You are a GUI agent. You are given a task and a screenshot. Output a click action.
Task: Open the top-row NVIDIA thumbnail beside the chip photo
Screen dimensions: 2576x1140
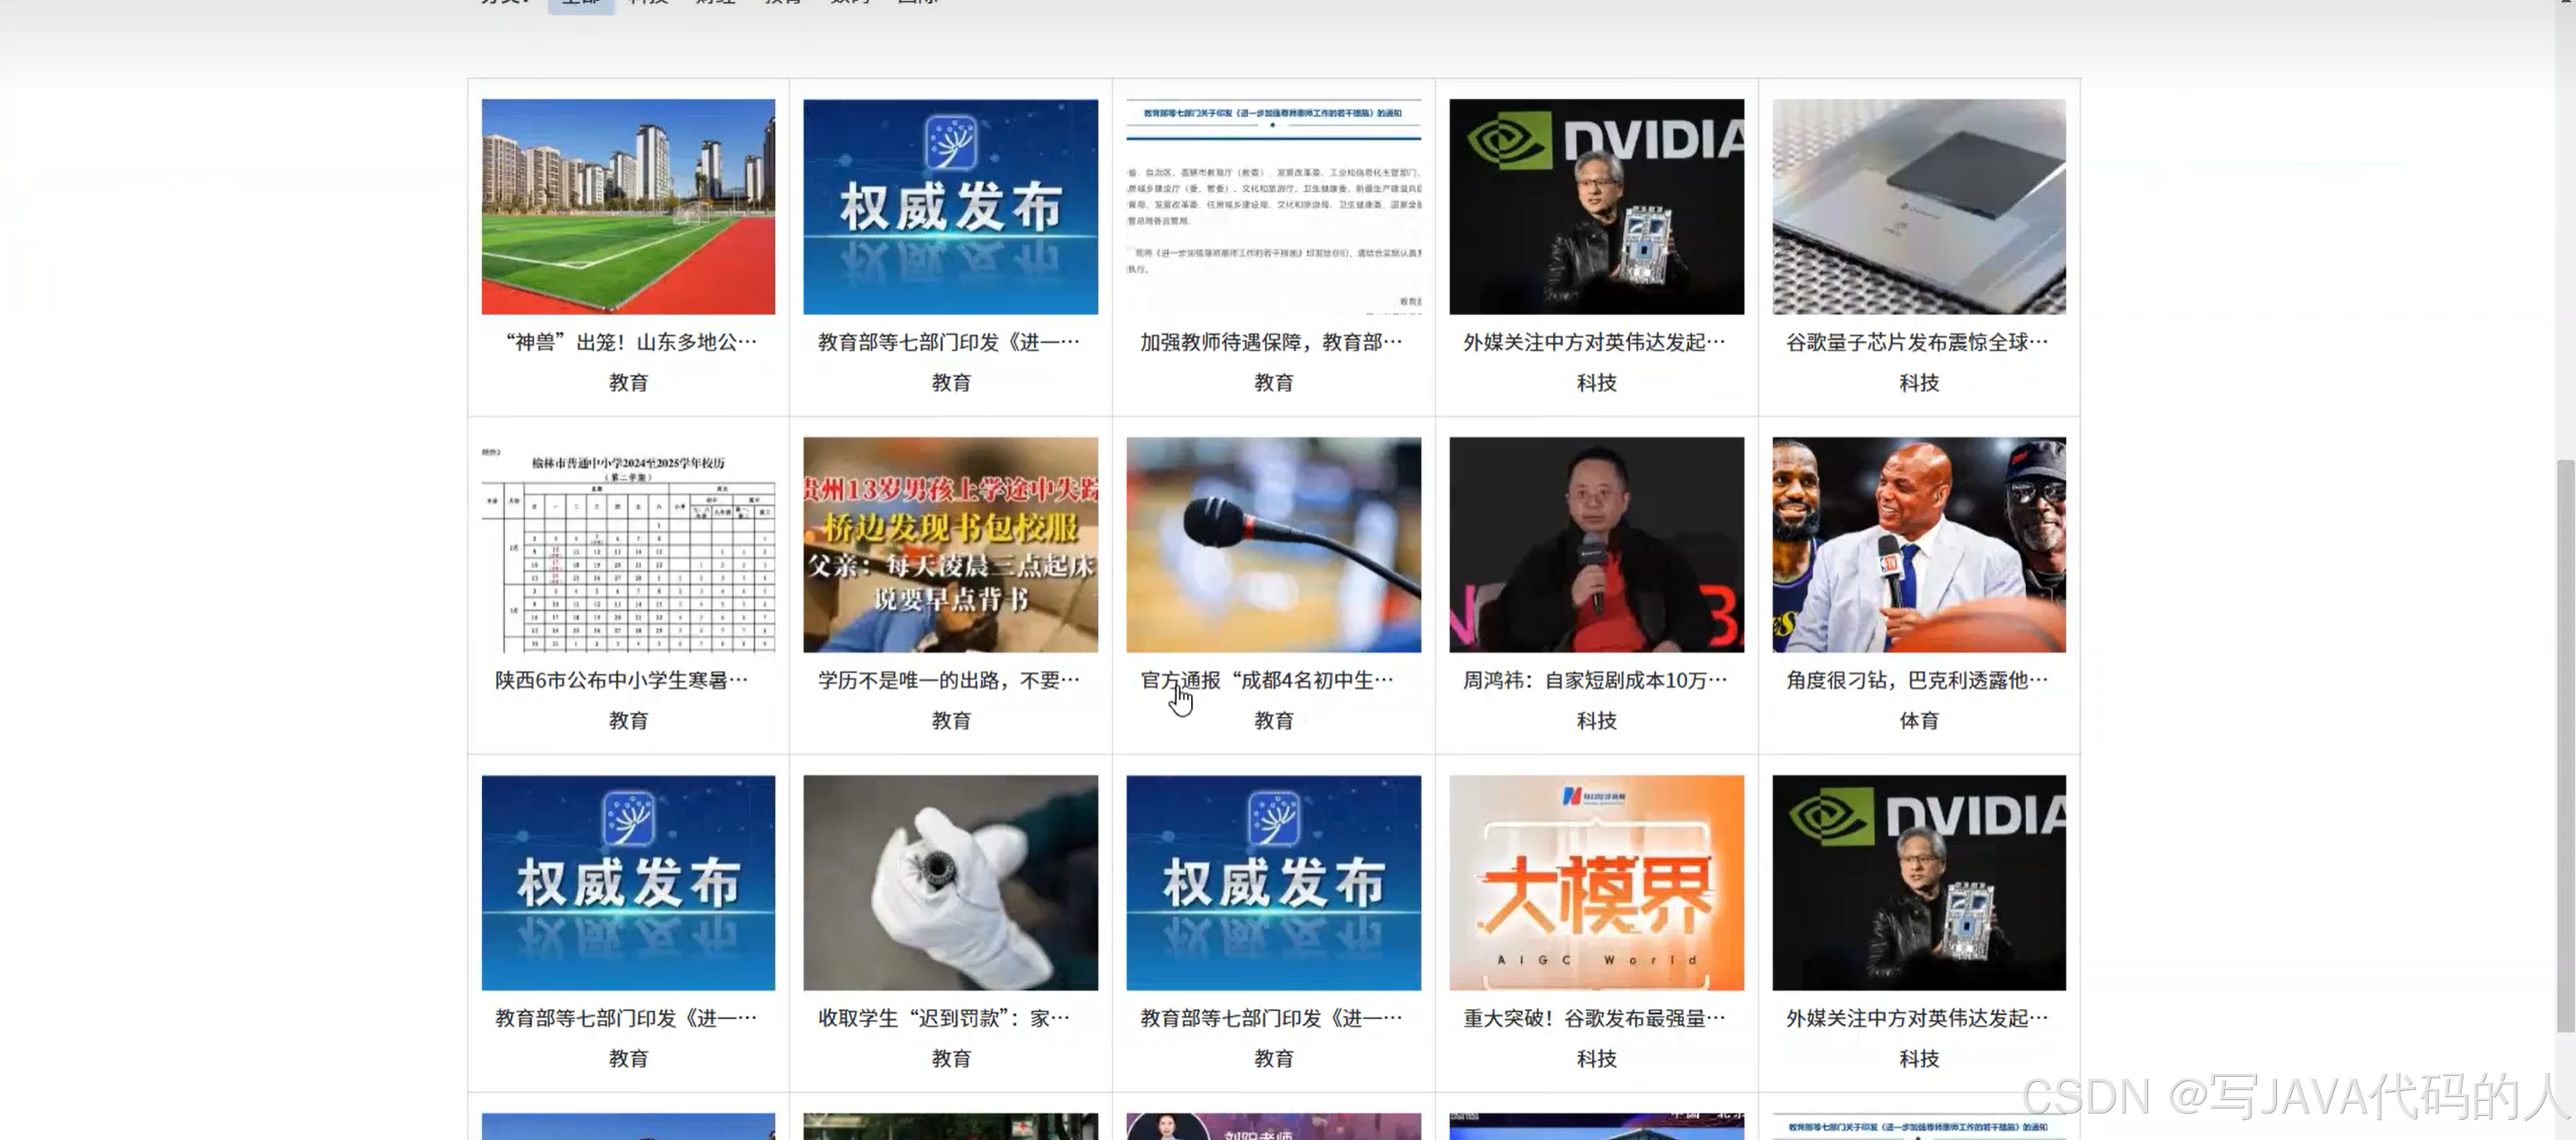(x=1596, y=207)
